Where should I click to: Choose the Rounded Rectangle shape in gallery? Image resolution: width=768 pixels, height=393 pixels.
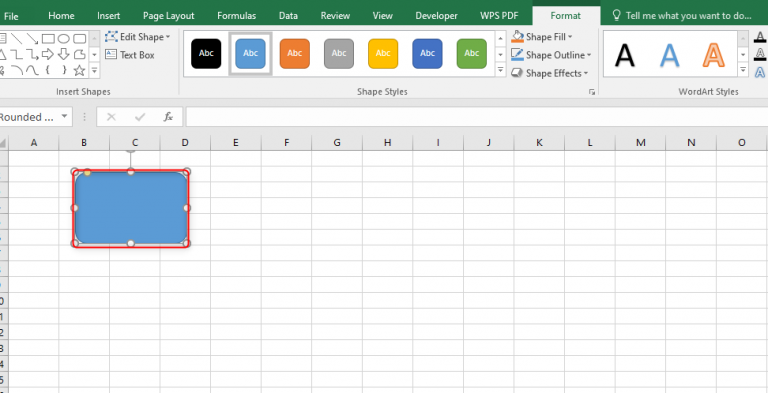79,39
